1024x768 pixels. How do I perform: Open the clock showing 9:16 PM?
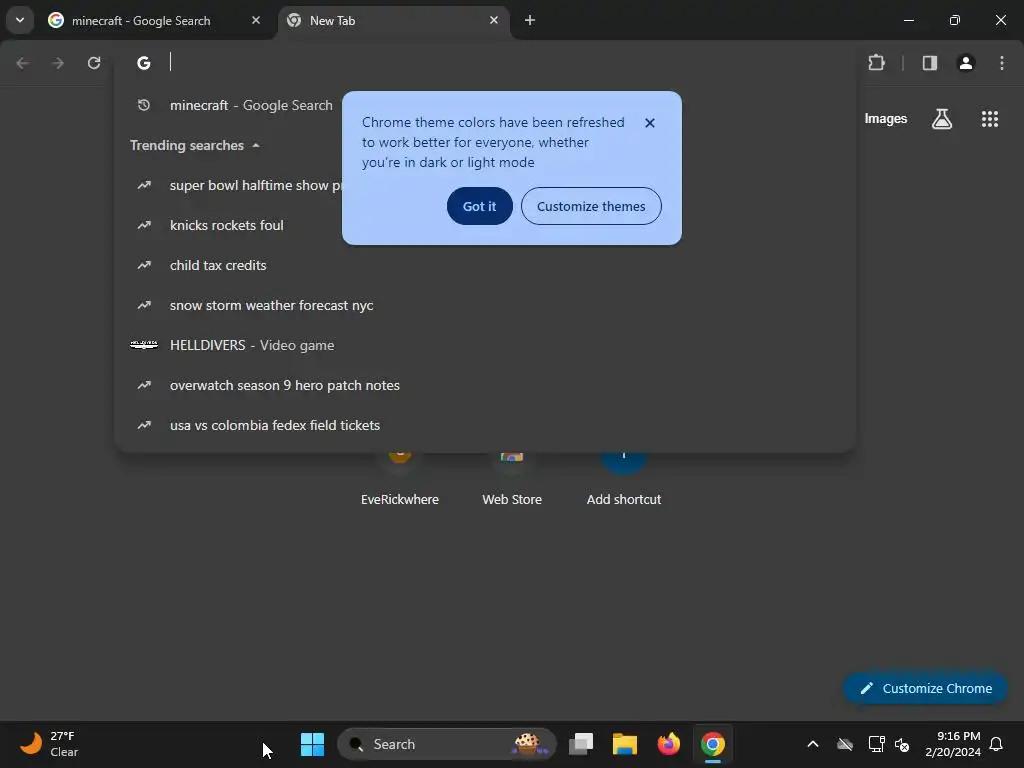(x=953, y=744)
